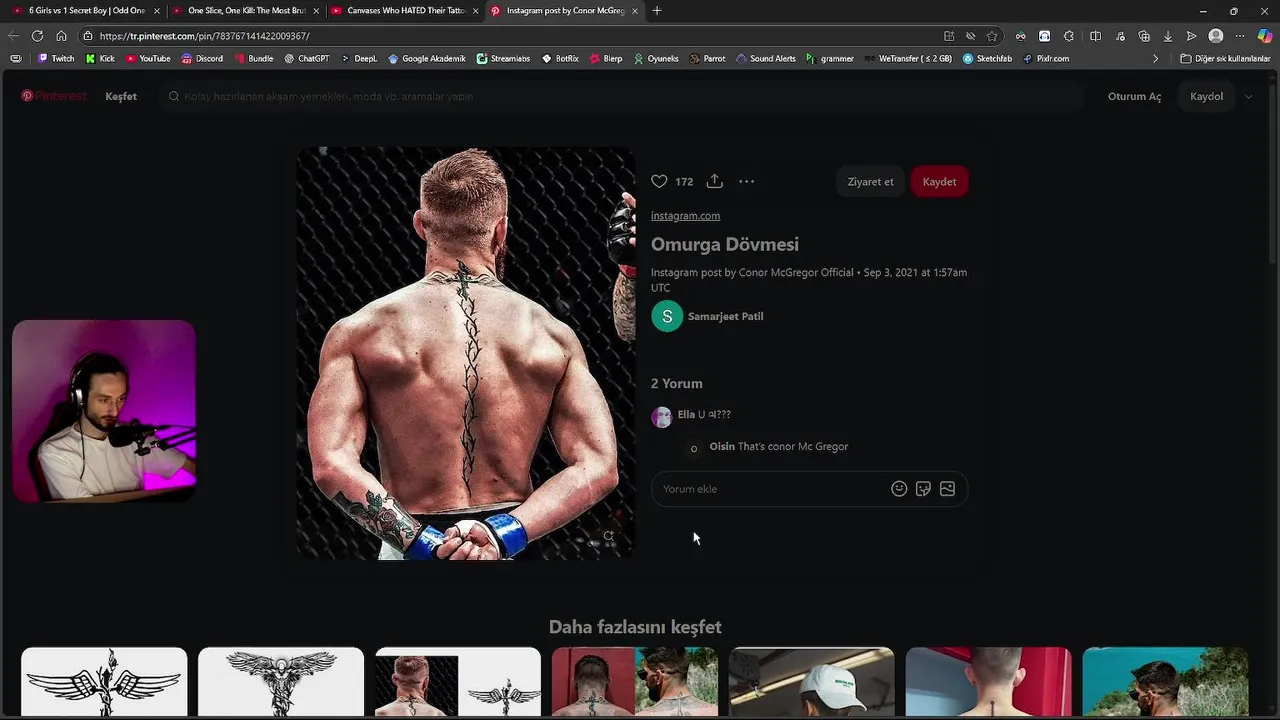Image resolution: width=1280 pixels, height=720 pixels.
Task: Click the Pinterest logo
Action: (54, 96)
